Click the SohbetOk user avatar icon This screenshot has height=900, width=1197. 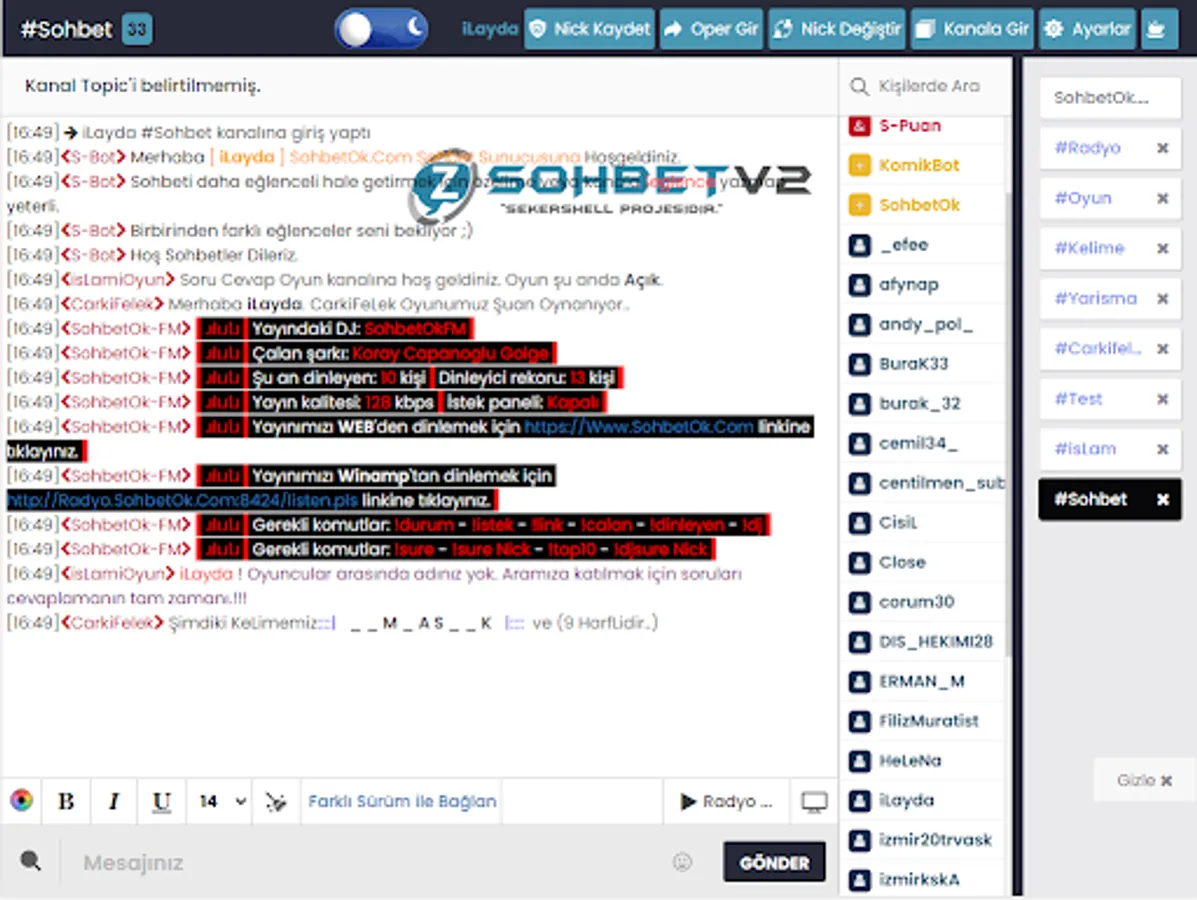click(x=860, y=205)
